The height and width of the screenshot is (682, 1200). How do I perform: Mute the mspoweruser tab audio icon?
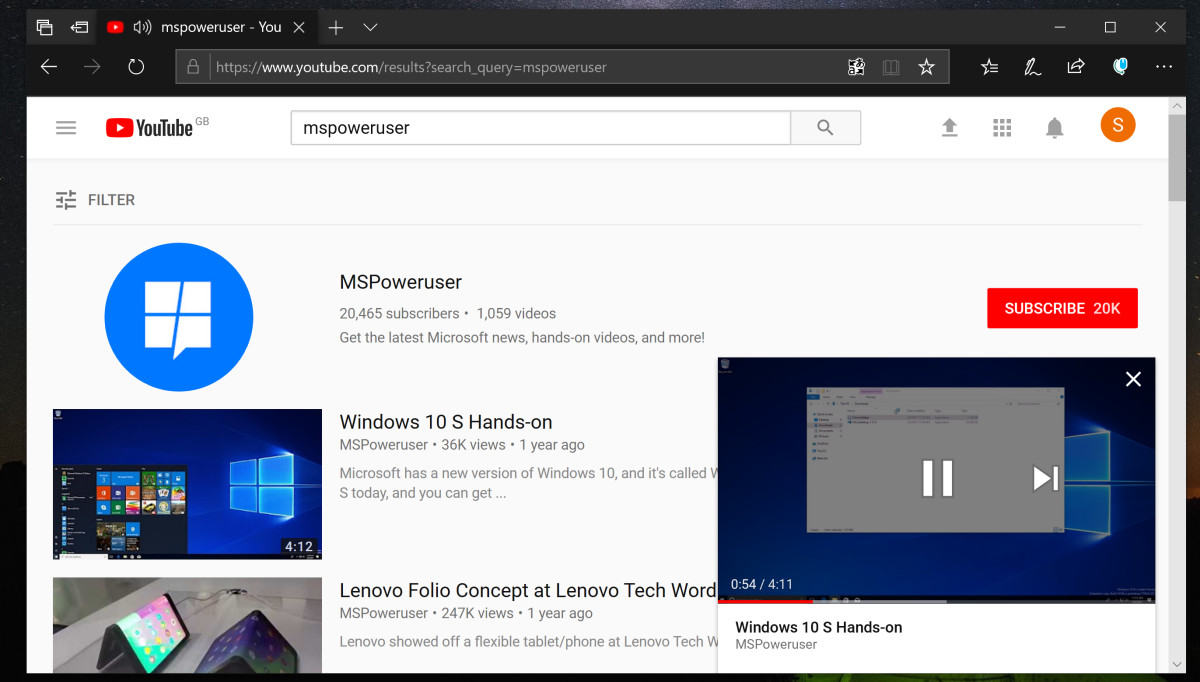point(142,27)
